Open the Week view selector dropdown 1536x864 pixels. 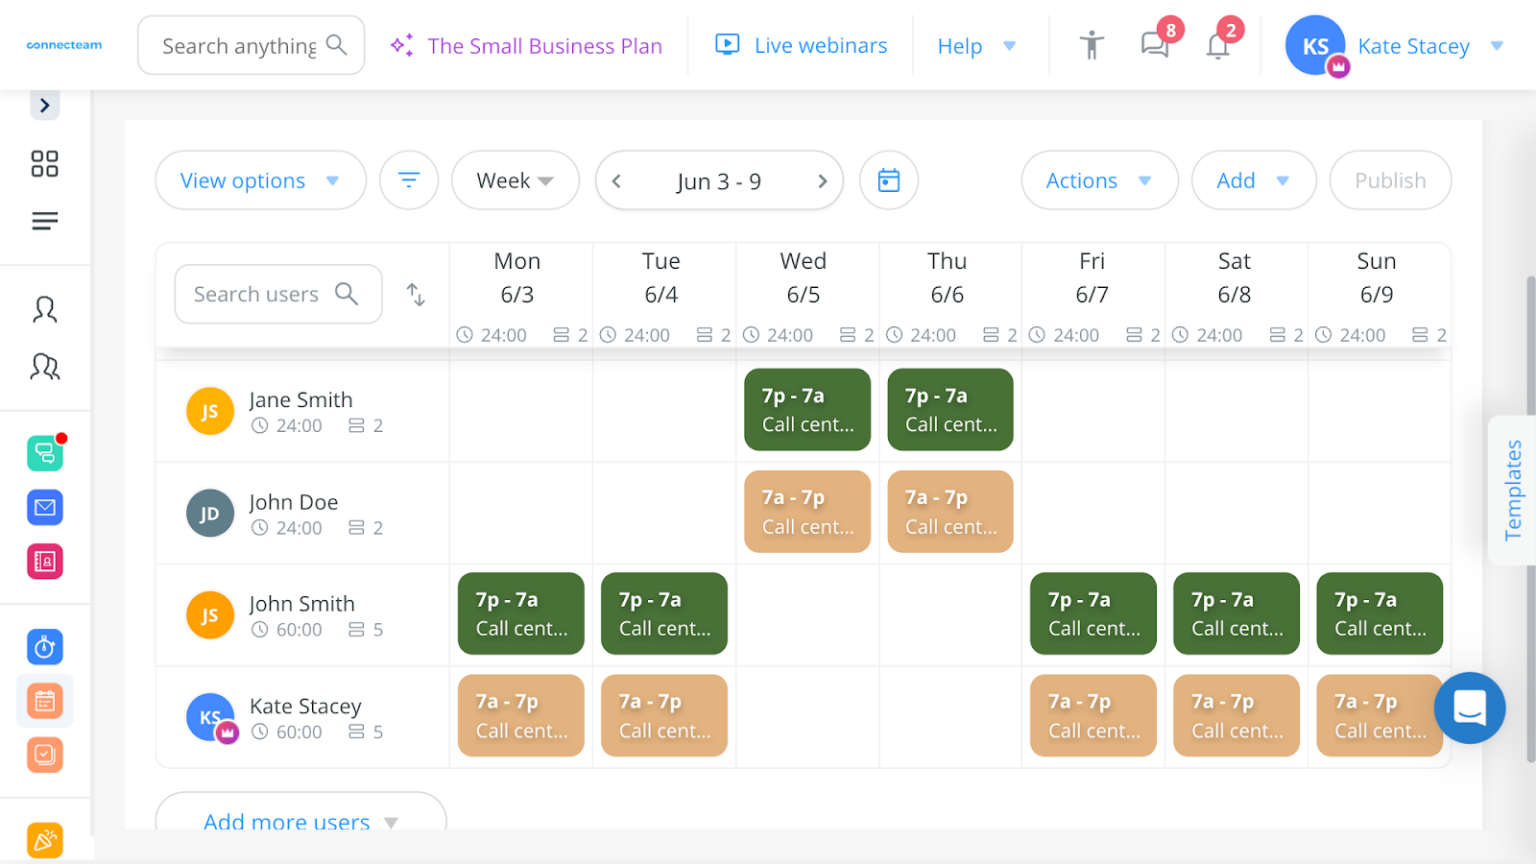pyautogui.click(x=515, y=180)
